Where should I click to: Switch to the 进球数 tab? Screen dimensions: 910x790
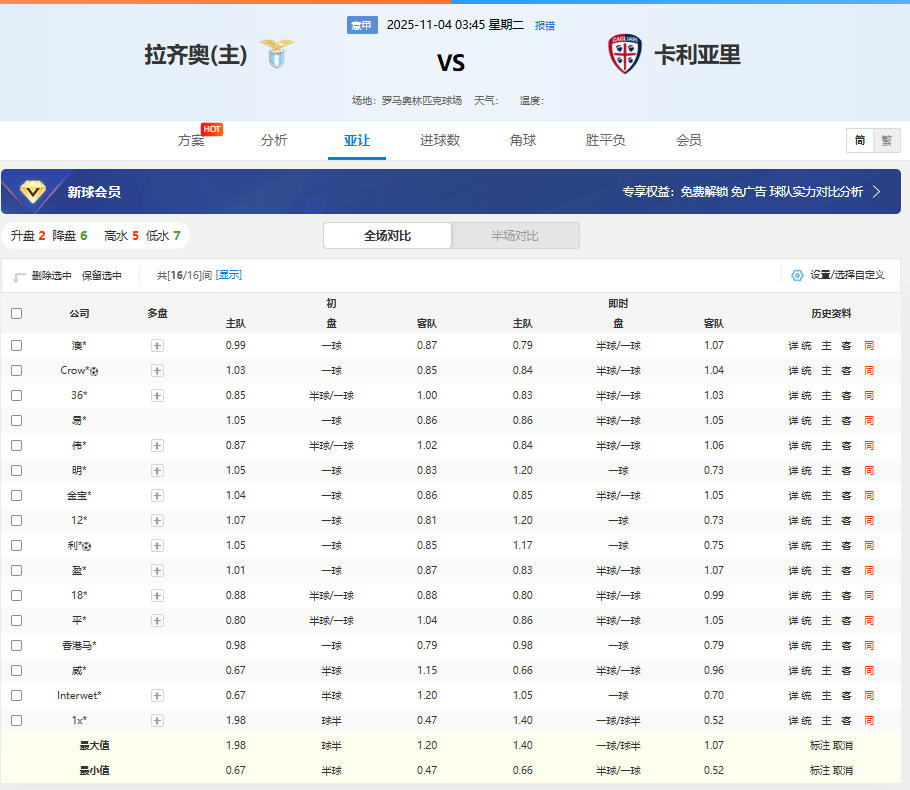(x=440, y=140)
